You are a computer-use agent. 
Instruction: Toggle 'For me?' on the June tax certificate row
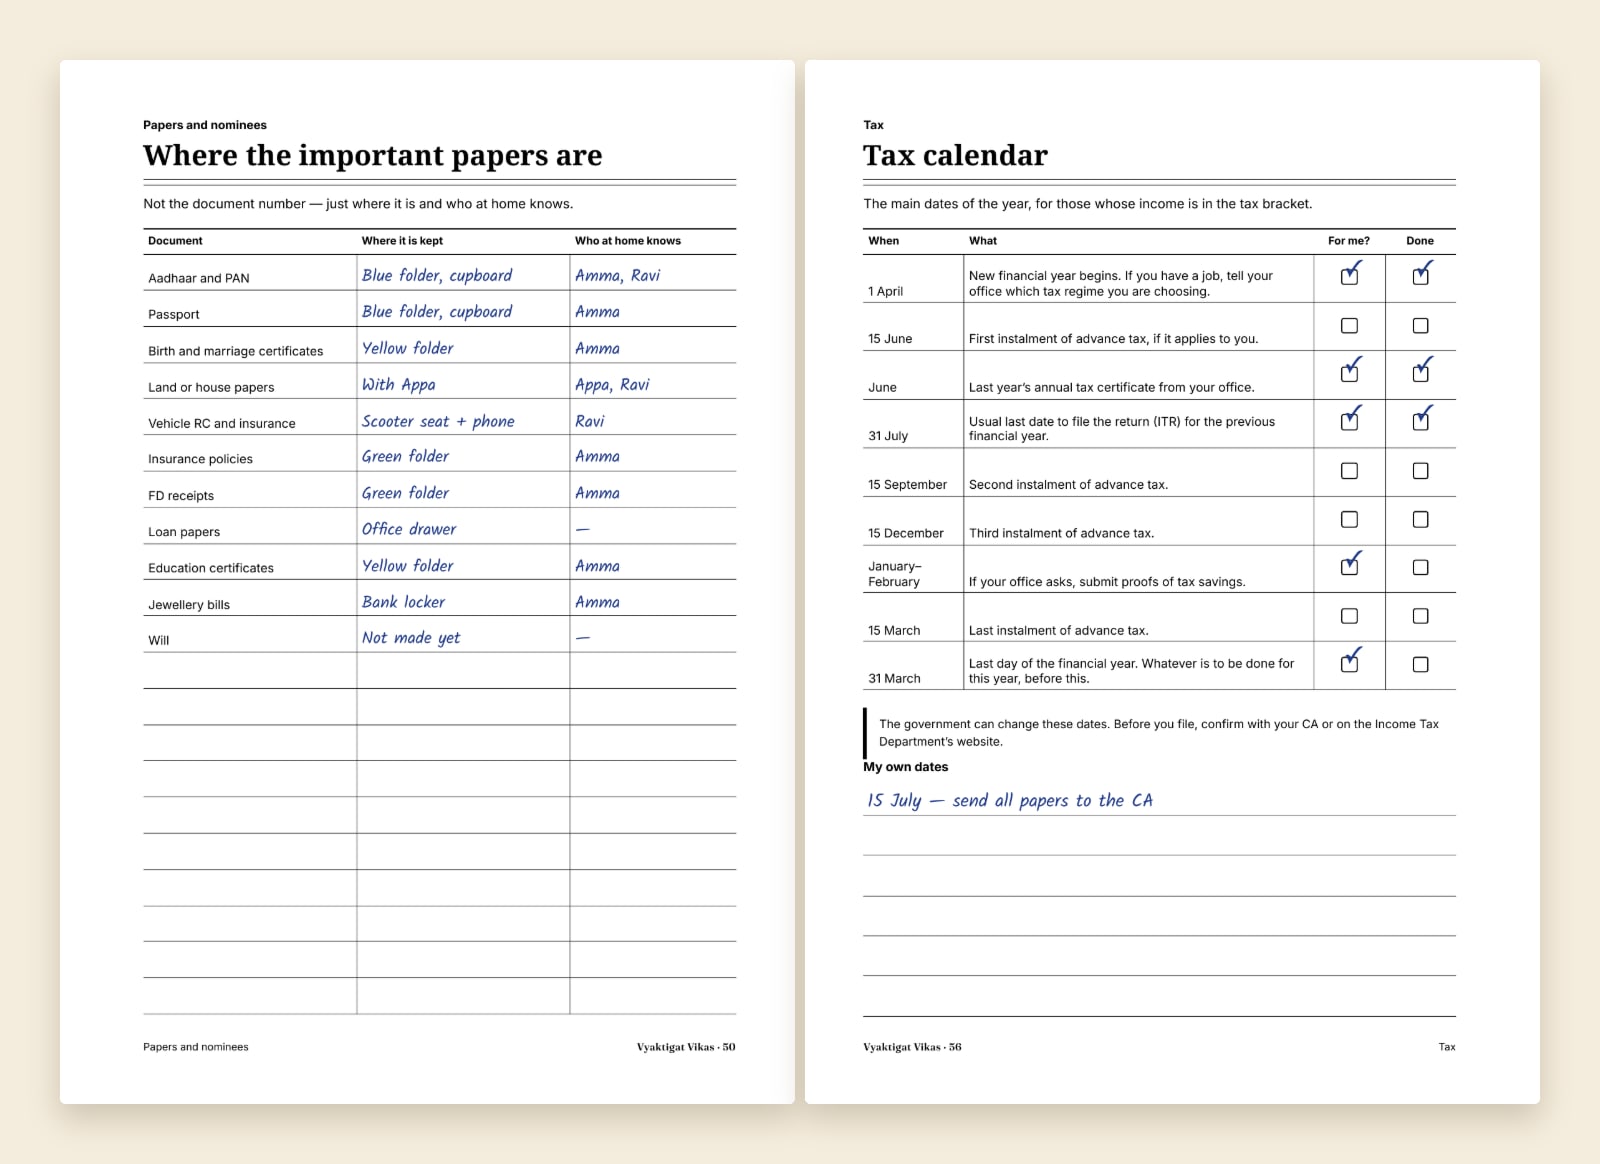pyautogui.click(x=1349, y=373)
